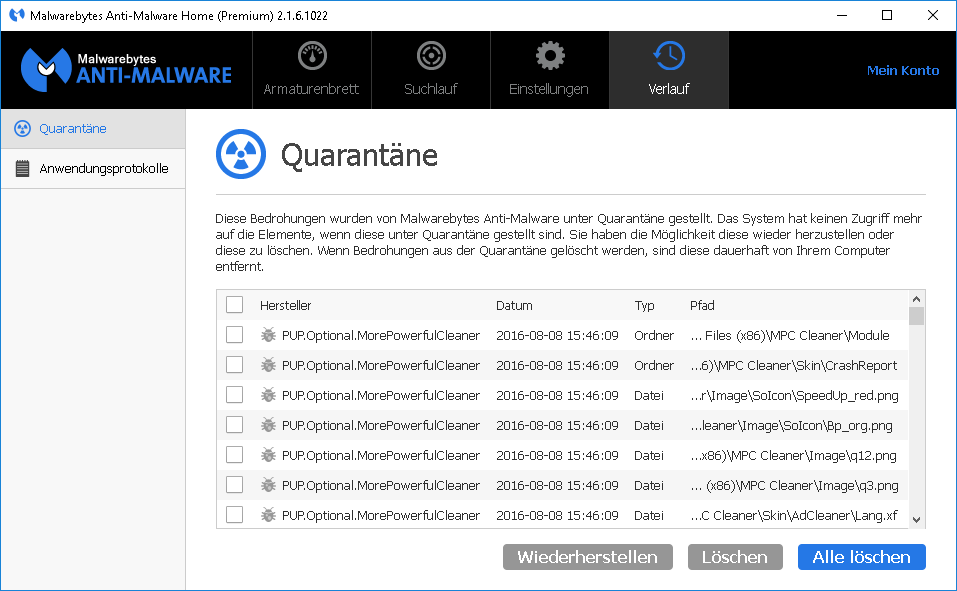This screenshot has width=957, height=591.
Task: Tick the checkbox for q3.png
Action: 234,485
